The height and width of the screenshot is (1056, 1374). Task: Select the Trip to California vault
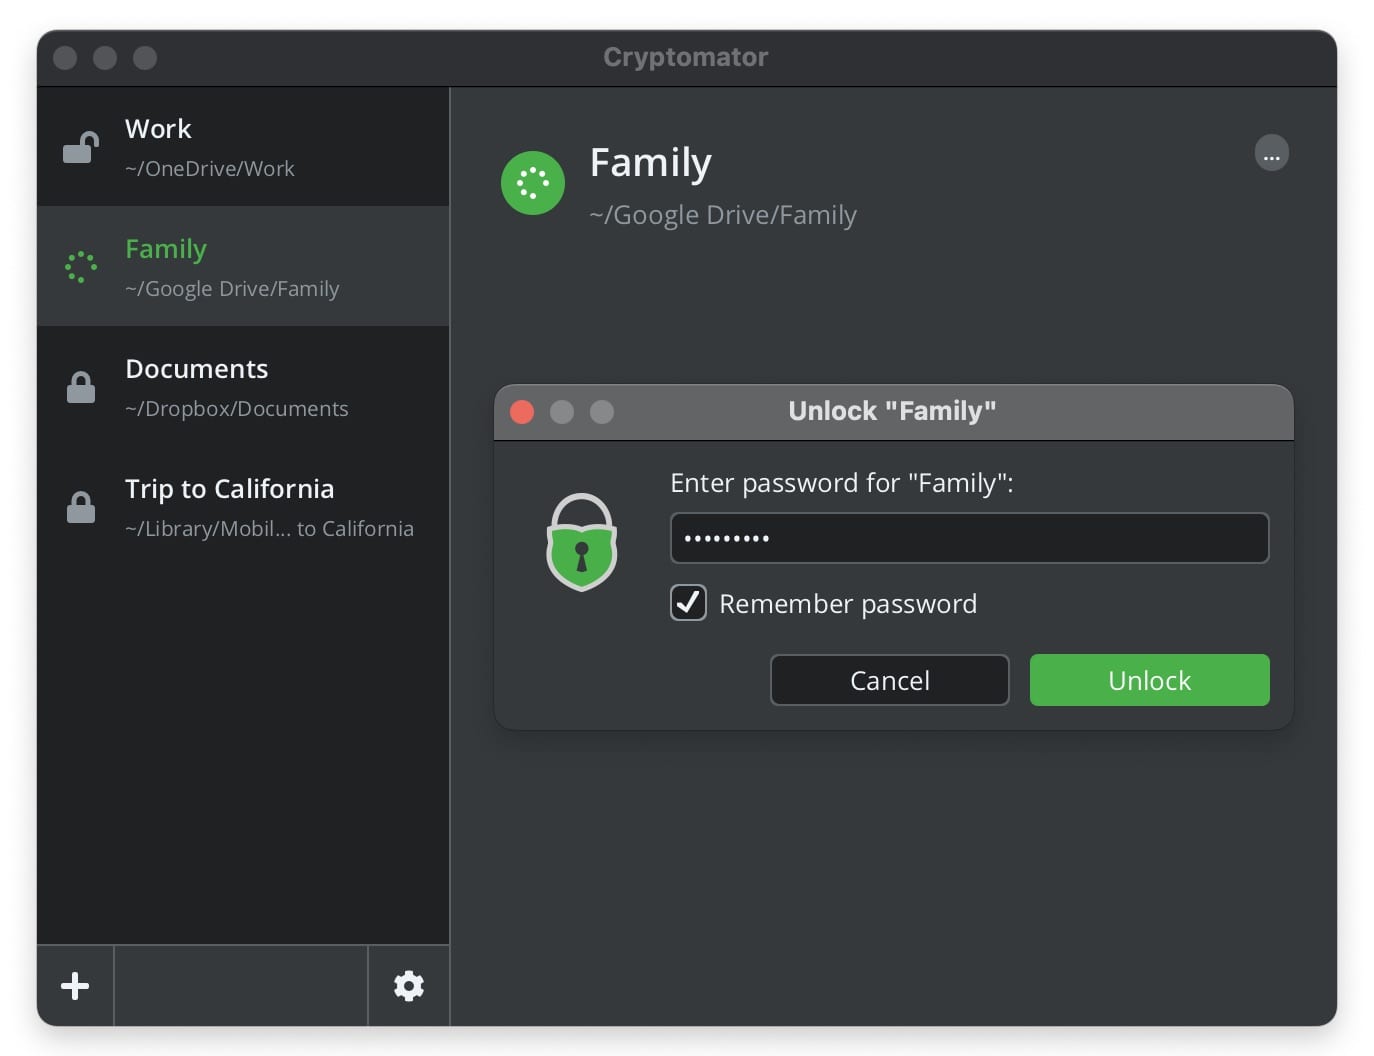(243, 506)
